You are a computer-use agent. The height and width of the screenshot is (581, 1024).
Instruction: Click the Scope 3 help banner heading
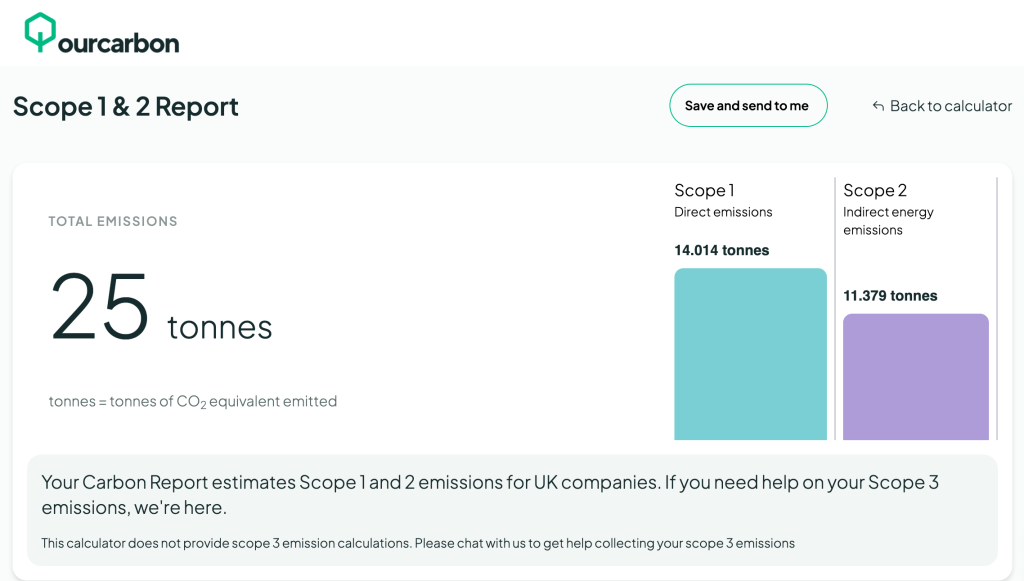[x=490, y=494]
